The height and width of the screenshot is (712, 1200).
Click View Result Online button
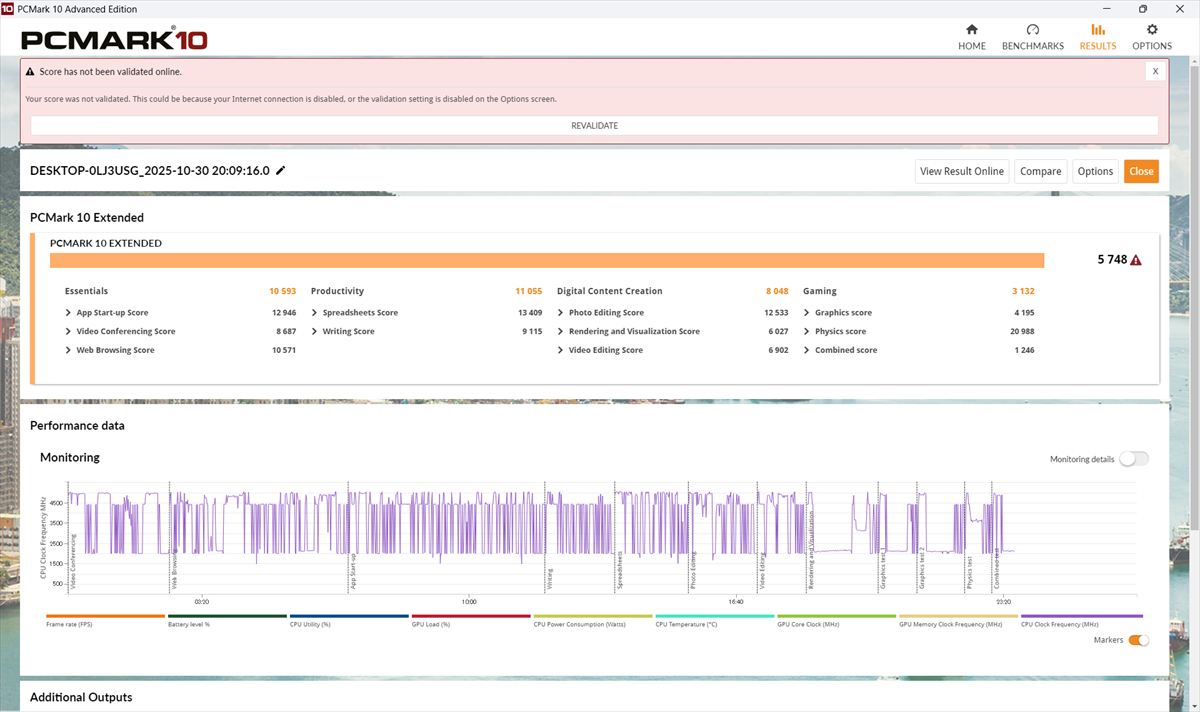pos(961,171)
